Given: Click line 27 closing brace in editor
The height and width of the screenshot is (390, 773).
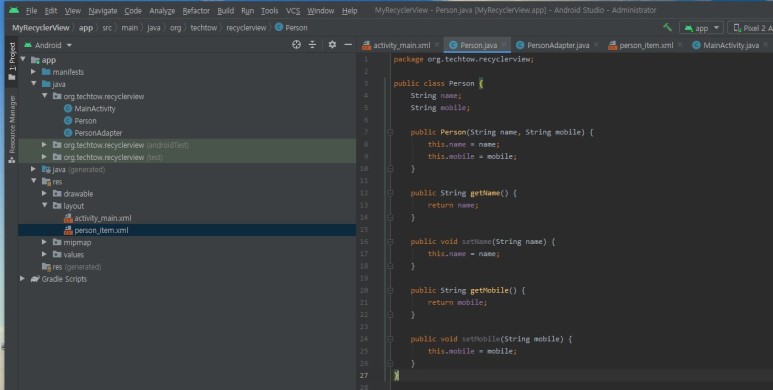Looking at the screenshot, I should (396, 376).
